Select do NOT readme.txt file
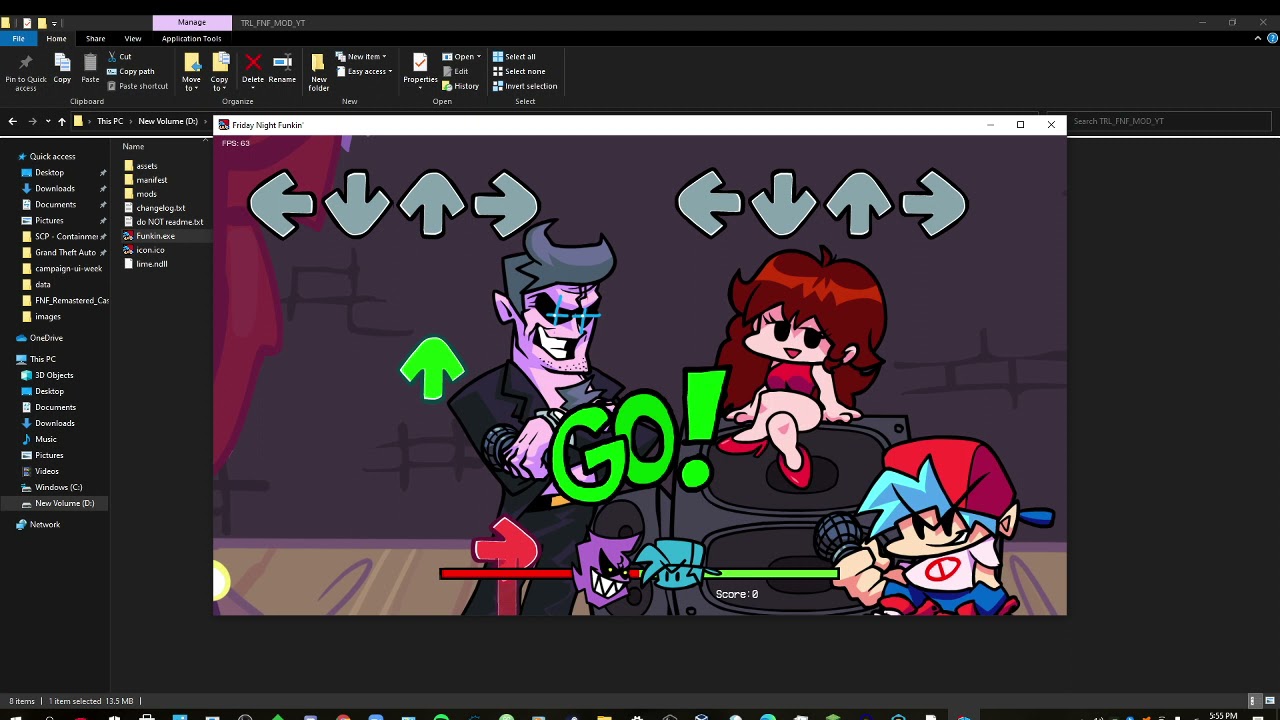Image resolution: width=1280 pixels, height=720 pixels. 169,222
